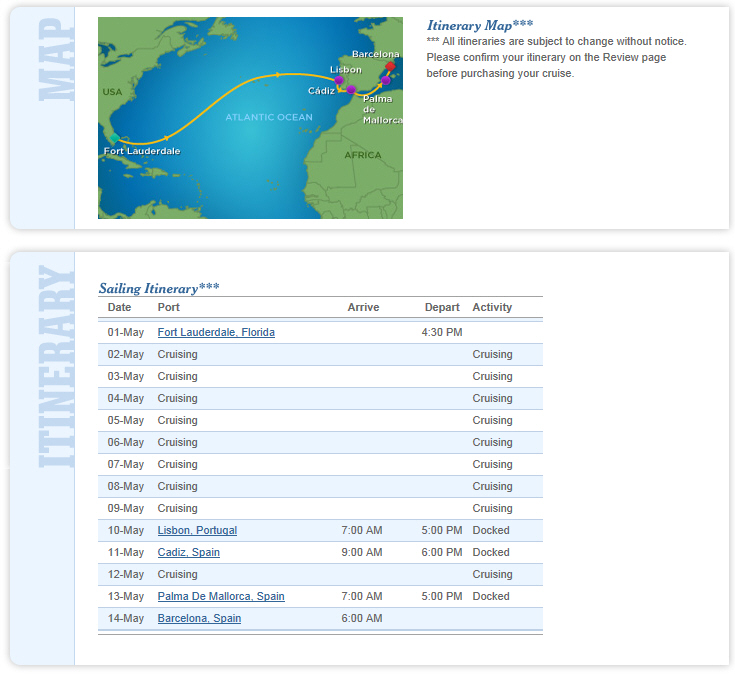This screenshot has height=676, width=735.
Task: Click the purple Cádiz map marker
Action: [351, 90]
